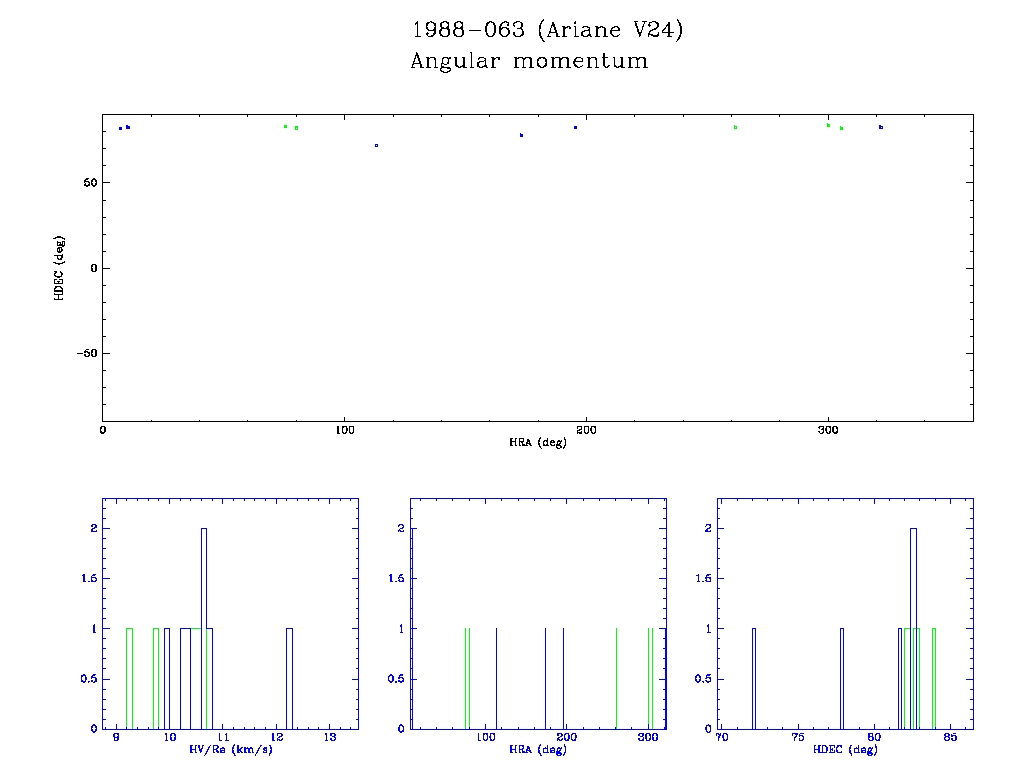Click the plot title "1988-063 (Ariane V24)"
The height and width of the screenshot is (768, 1024).
click(x=548, y=30)
